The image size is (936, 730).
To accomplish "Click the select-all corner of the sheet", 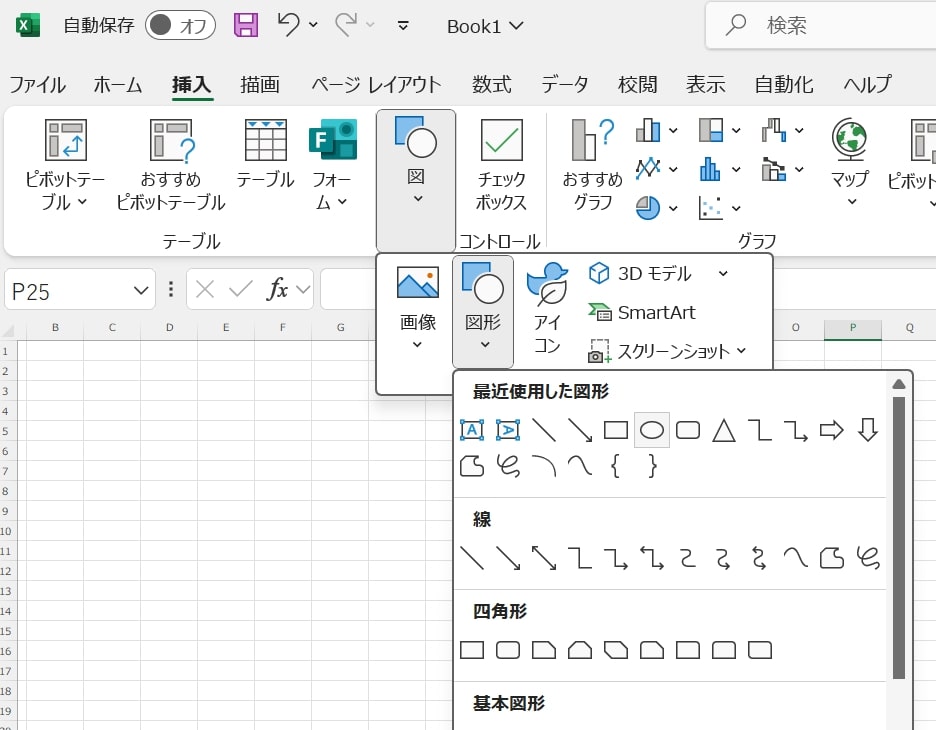I will coord(8,330).
